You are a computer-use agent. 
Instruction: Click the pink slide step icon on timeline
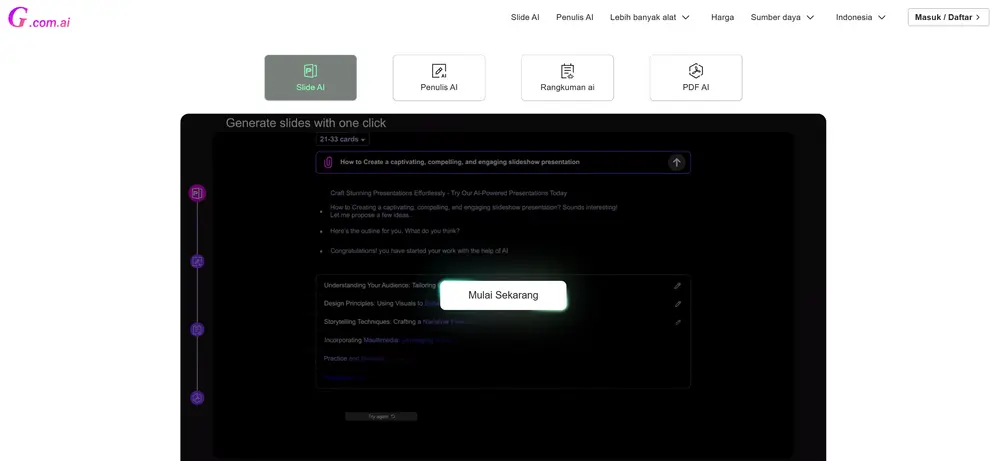coord(197,193)
